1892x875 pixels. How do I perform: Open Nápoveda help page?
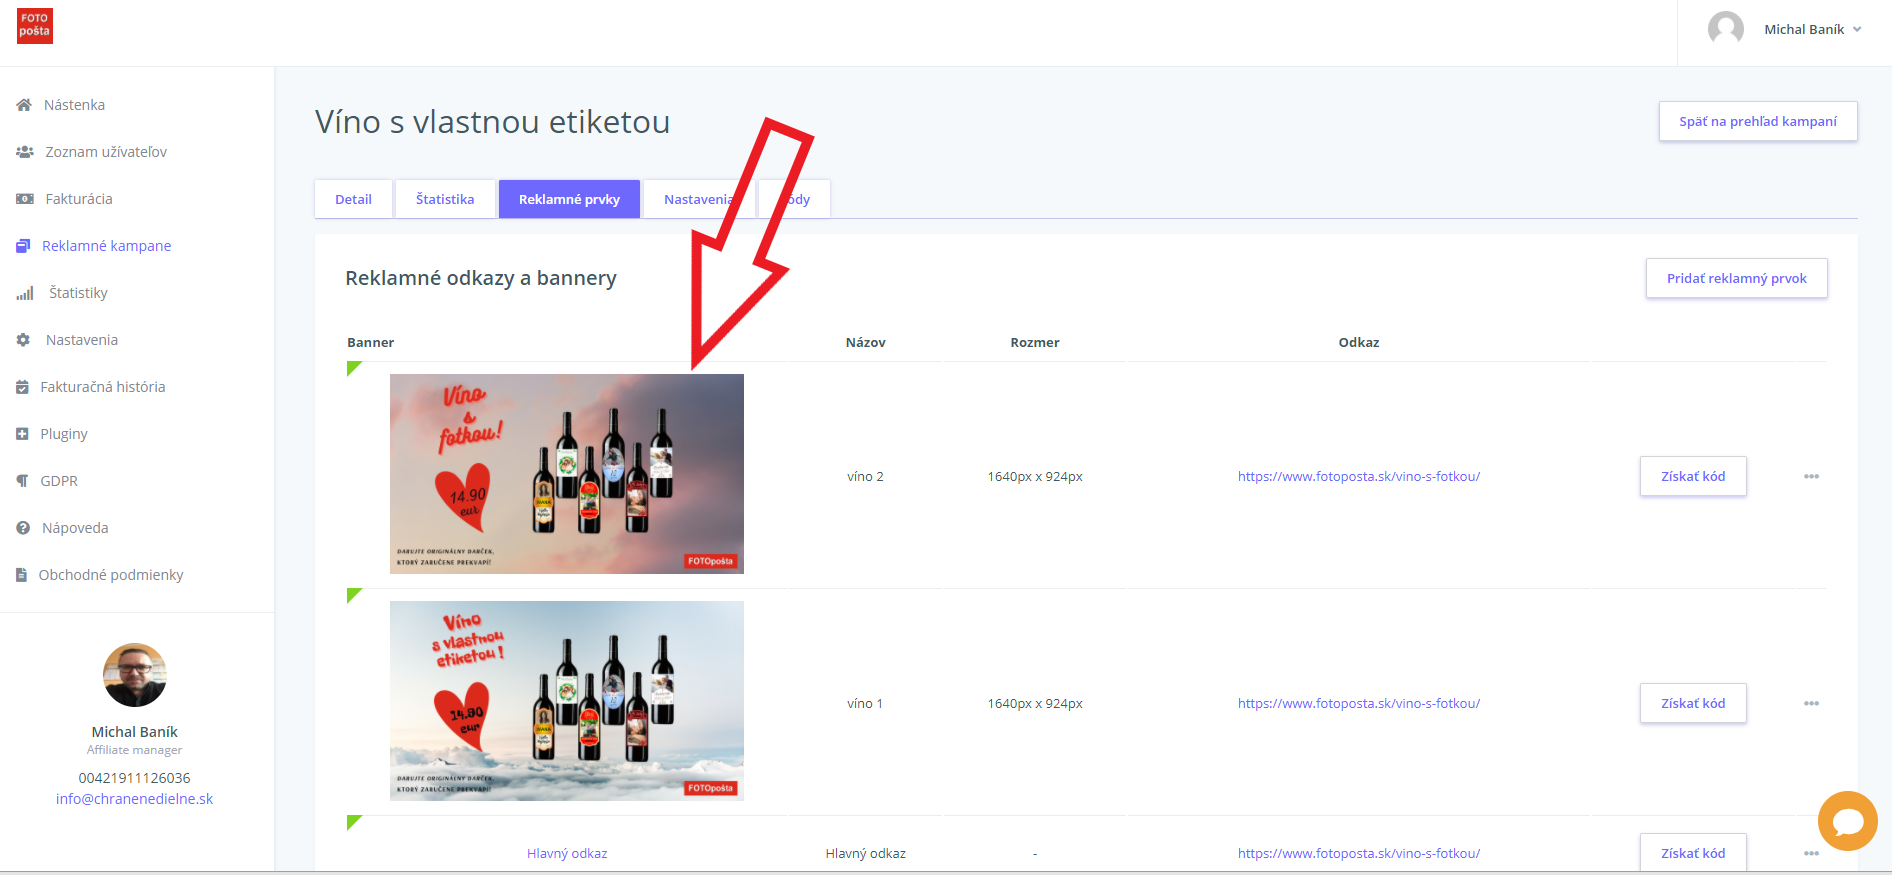tap(75, 528)
